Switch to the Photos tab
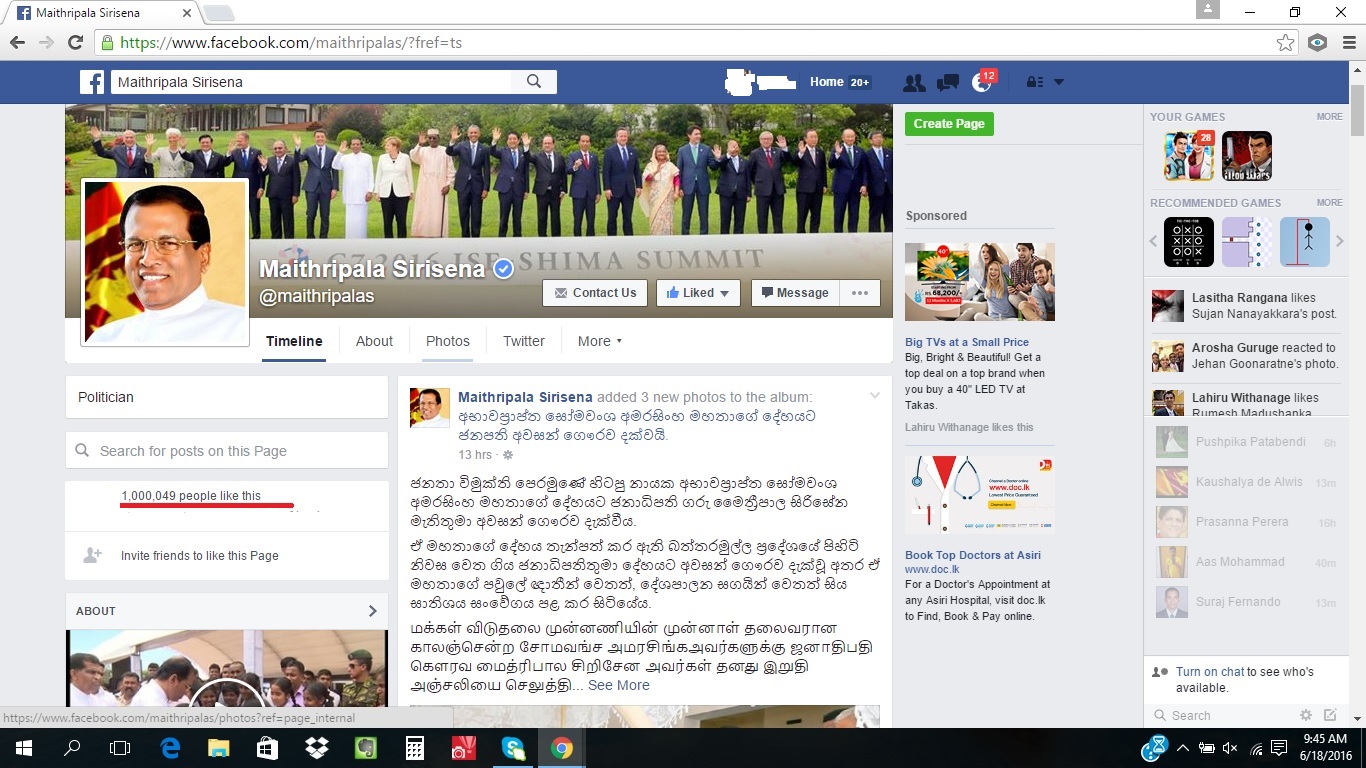The image size is (1366, 768). (447, 341)
